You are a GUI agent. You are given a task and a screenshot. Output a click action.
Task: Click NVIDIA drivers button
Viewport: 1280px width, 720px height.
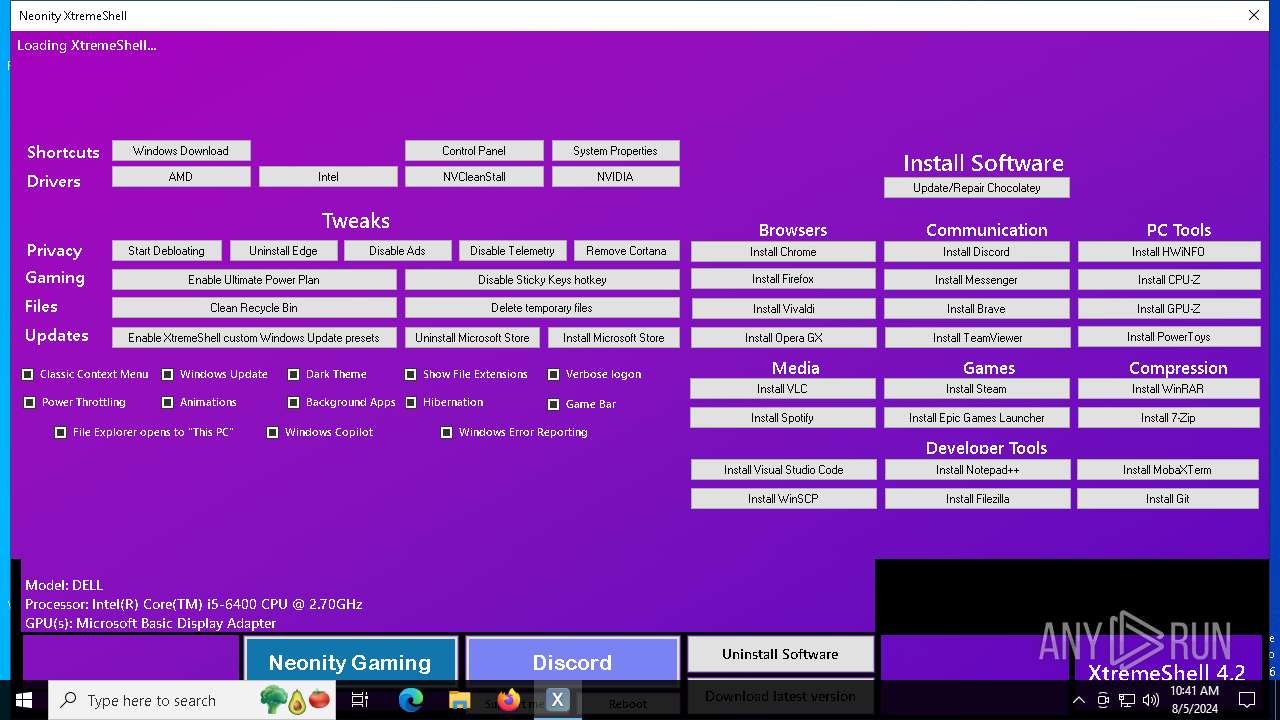[x=615, y=177]
